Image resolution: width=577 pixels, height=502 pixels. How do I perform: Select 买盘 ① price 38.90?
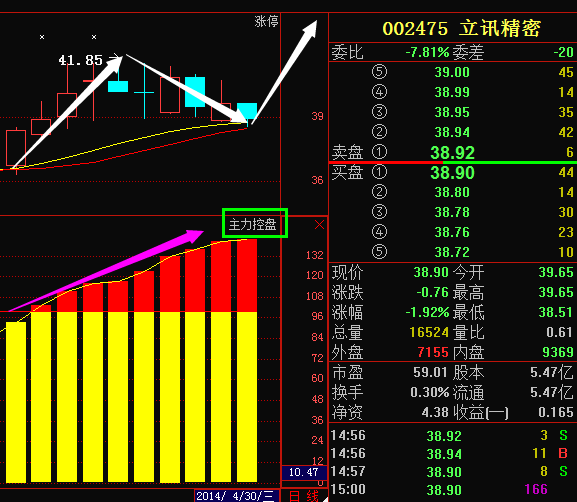453,173
